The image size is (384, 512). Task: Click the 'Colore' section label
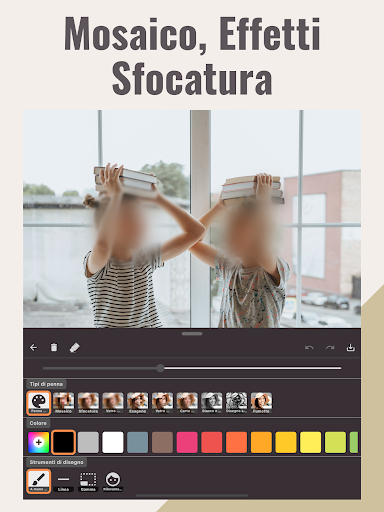pyautogui.click(x=38, y=423)
